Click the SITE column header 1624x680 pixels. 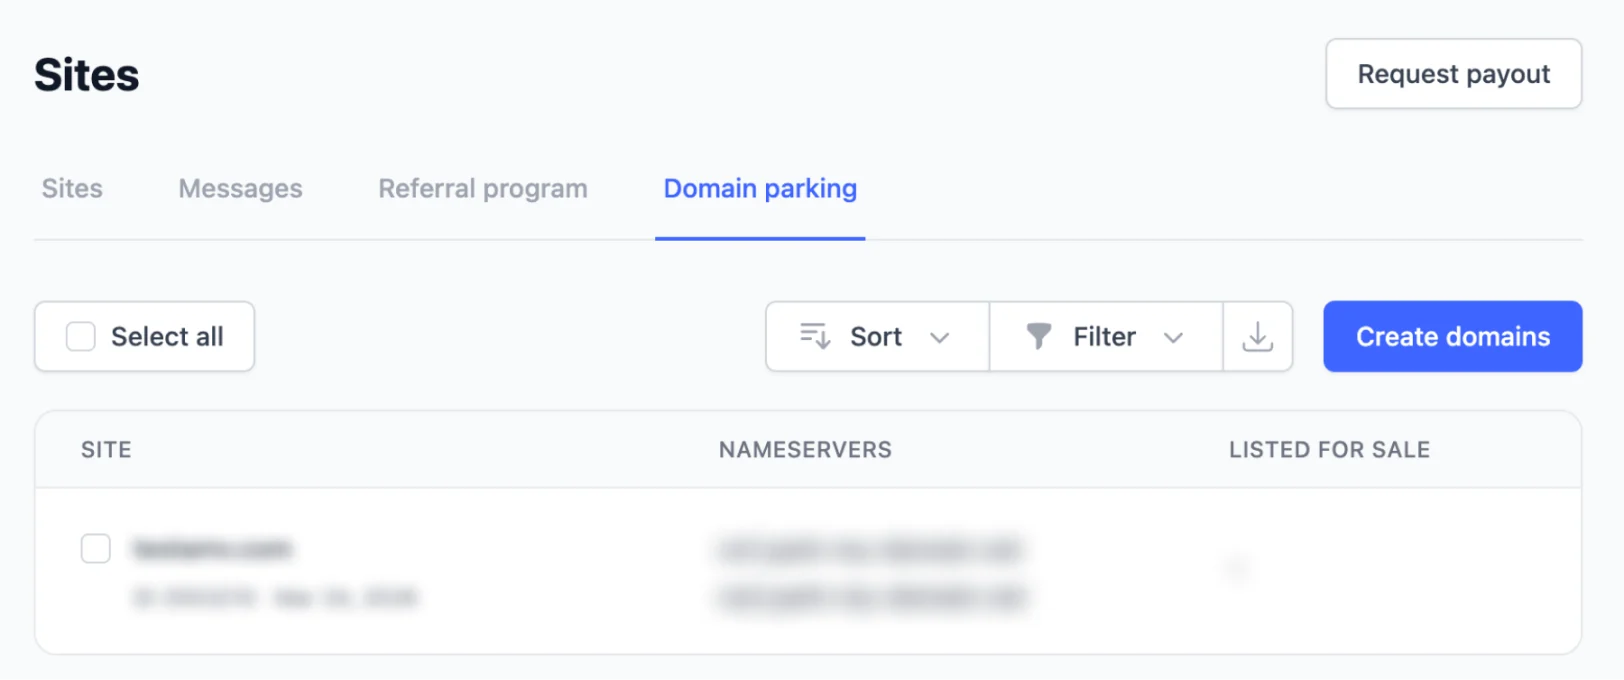[106, 450]
